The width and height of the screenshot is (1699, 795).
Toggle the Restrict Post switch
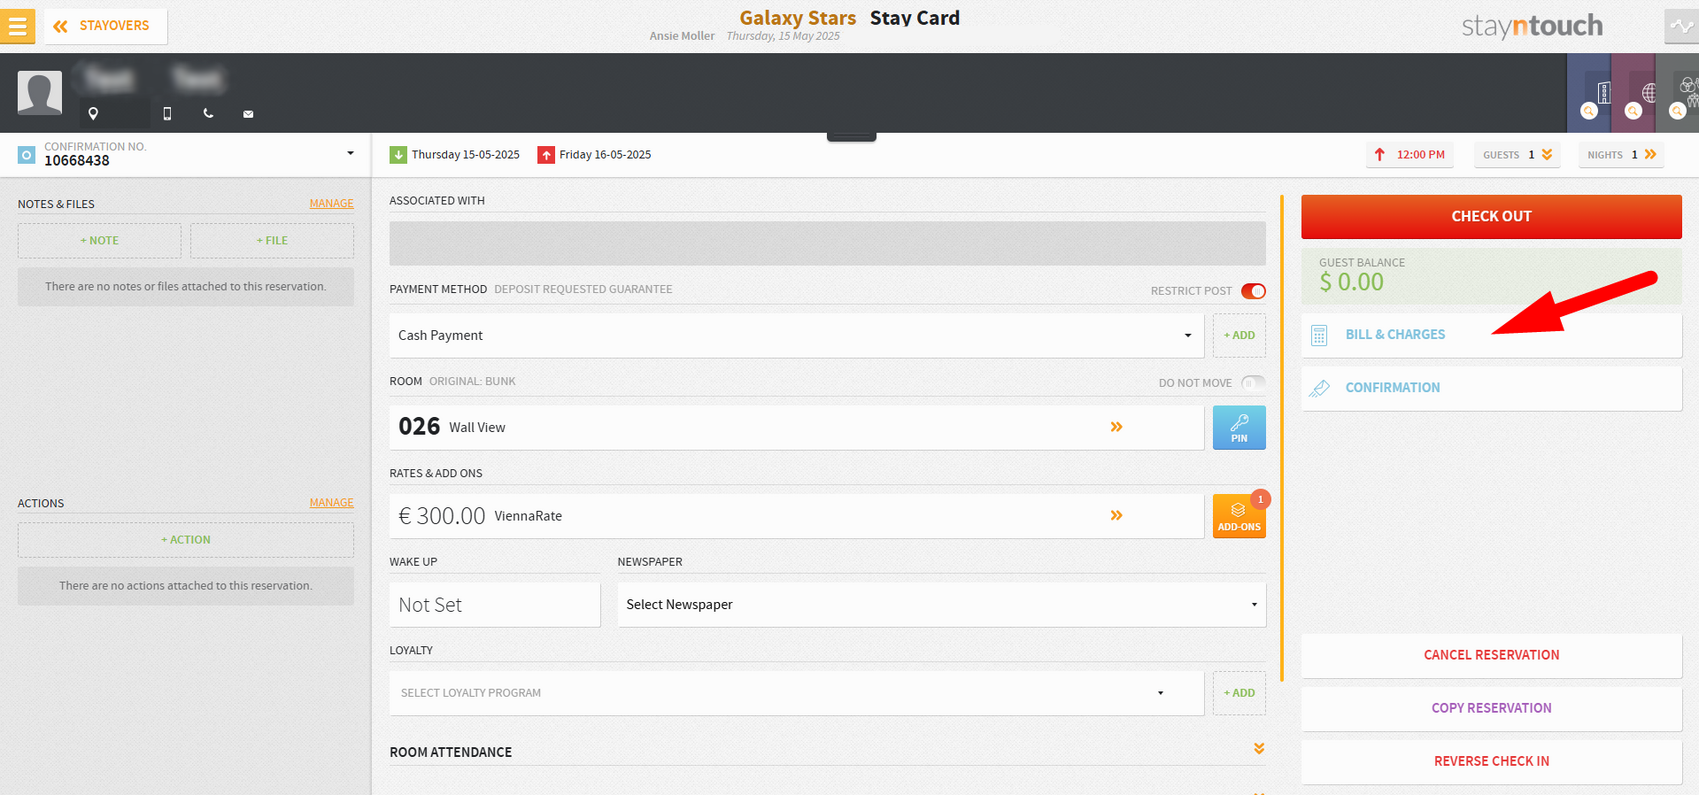coord(1253,291)
